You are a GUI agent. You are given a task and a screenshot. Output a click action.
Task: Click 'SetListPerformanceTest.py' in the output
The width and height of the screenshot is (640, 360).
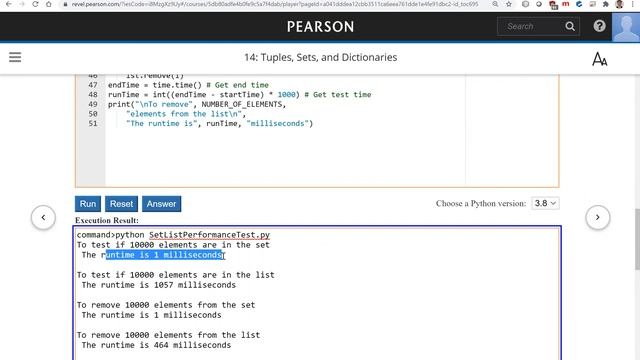[x=209, y=235]
